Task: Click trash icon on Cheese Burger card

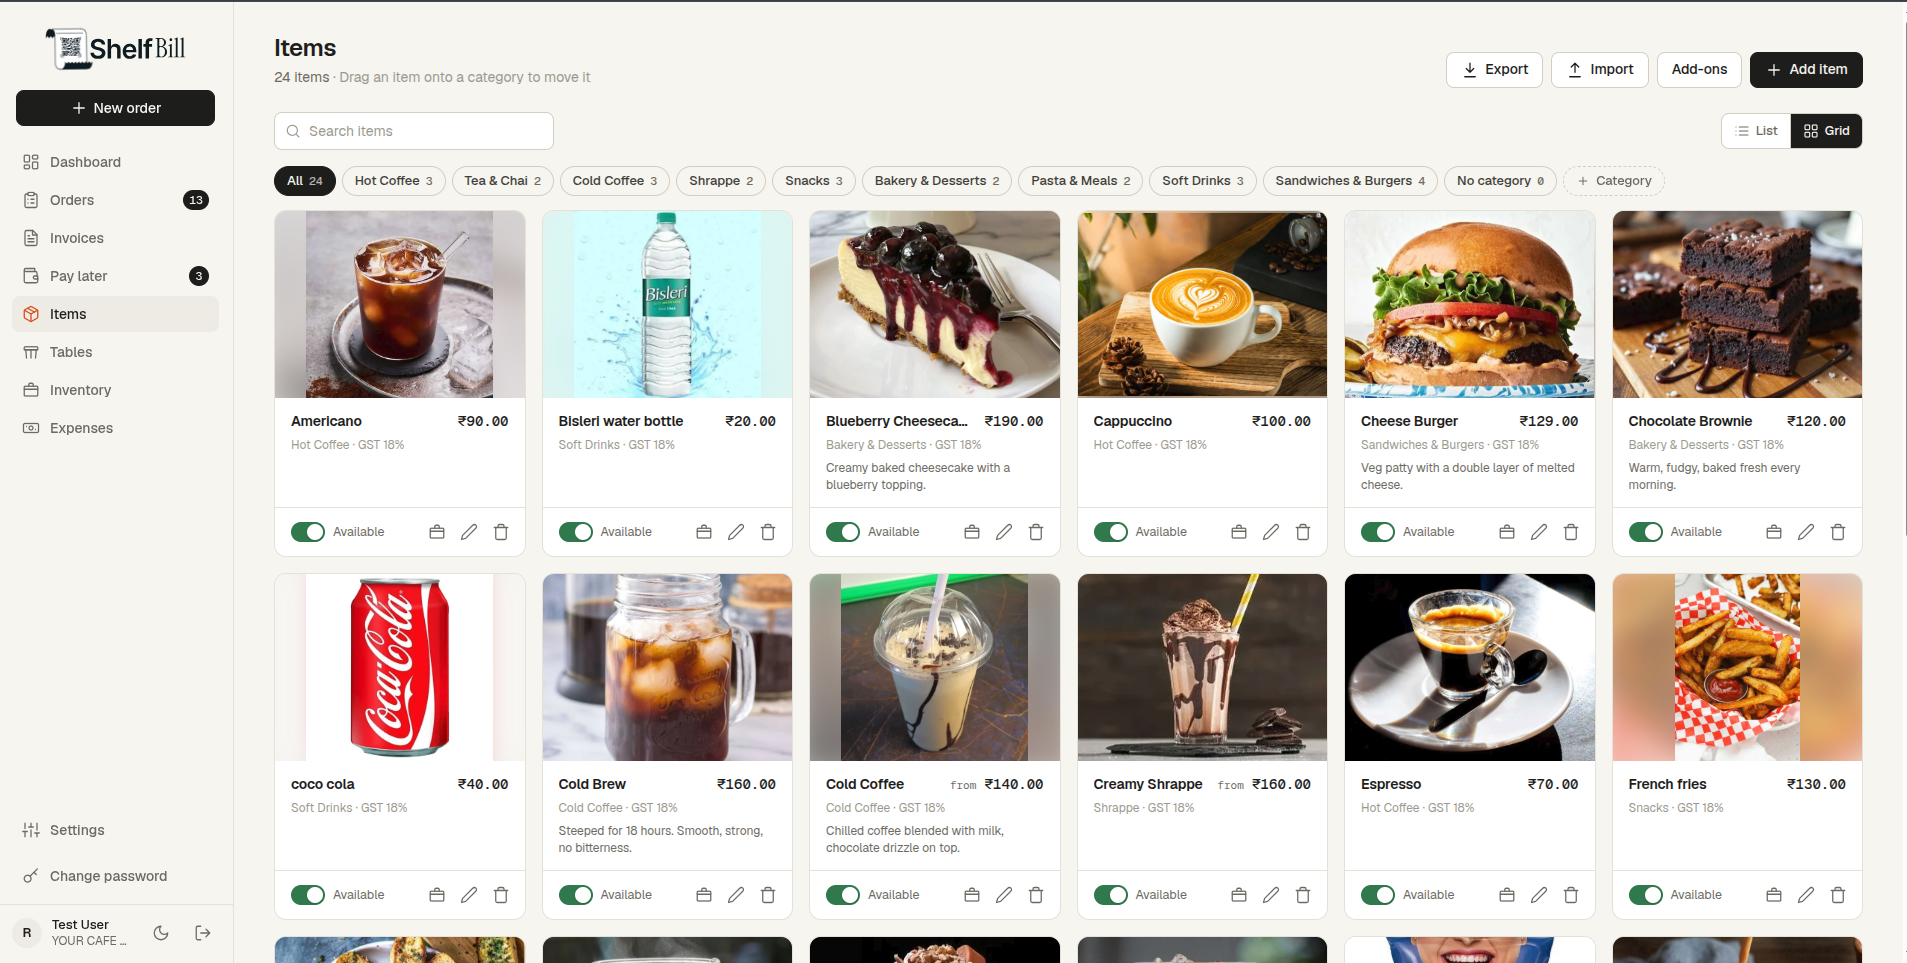Action: (x=1571, y=532)
